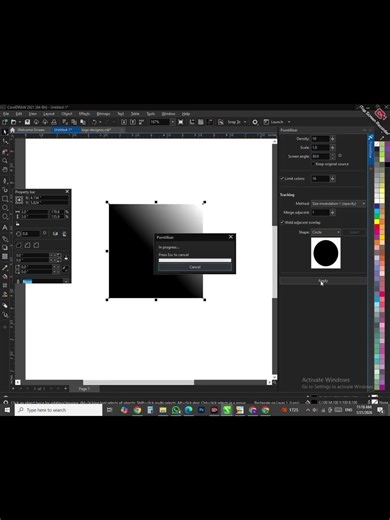This screenshot has width=390, height=520.
Task: Click the reset icon beside Screen angle
Action: pyautogui.click(x=340, y=156)
